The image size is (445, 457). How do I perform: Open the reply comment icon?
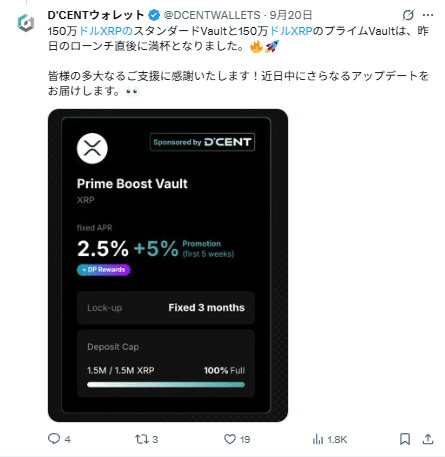point(54,439)
